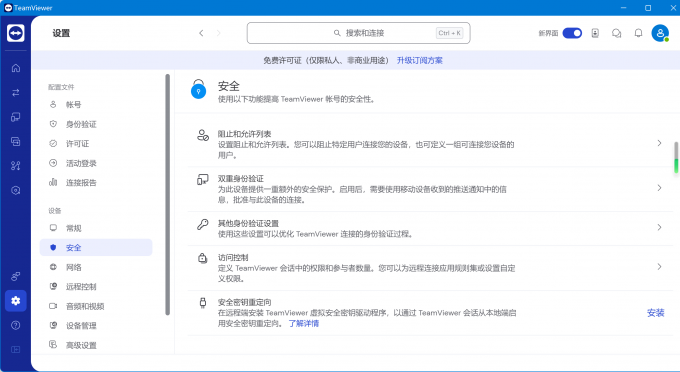Open the integrations icon above settings
This screenshot has width=680, height=372.
click(16, 276)
